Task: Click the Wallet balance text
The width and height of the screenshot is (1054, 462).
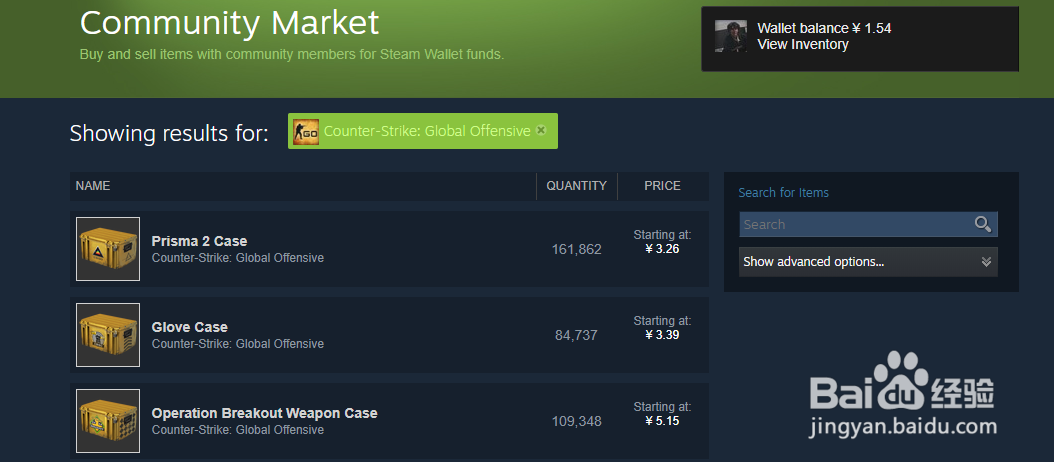Action: coord(824,28)
